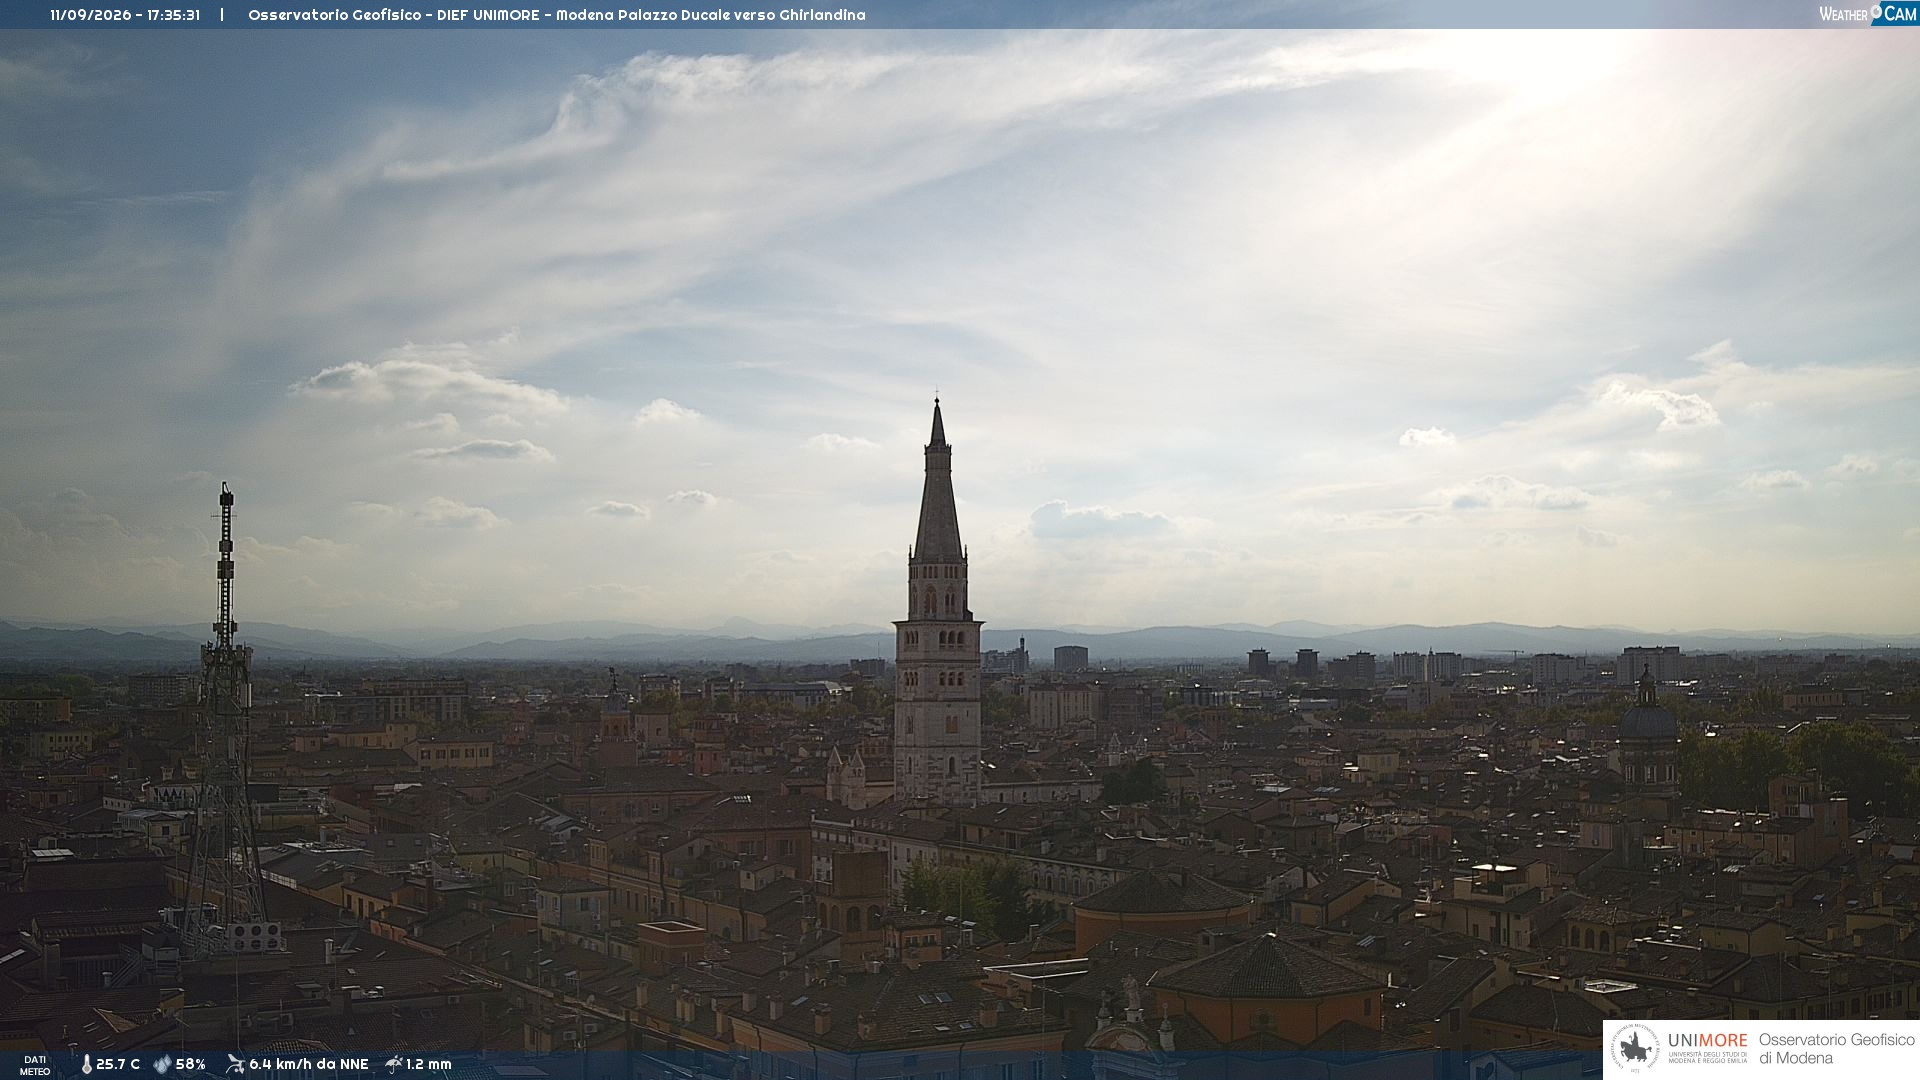The height and width of the screenshot is (1080, 1920).
Task: Click the 11/09/2026 timestamp
Action: pyautogui.click(x=91, y=15)
